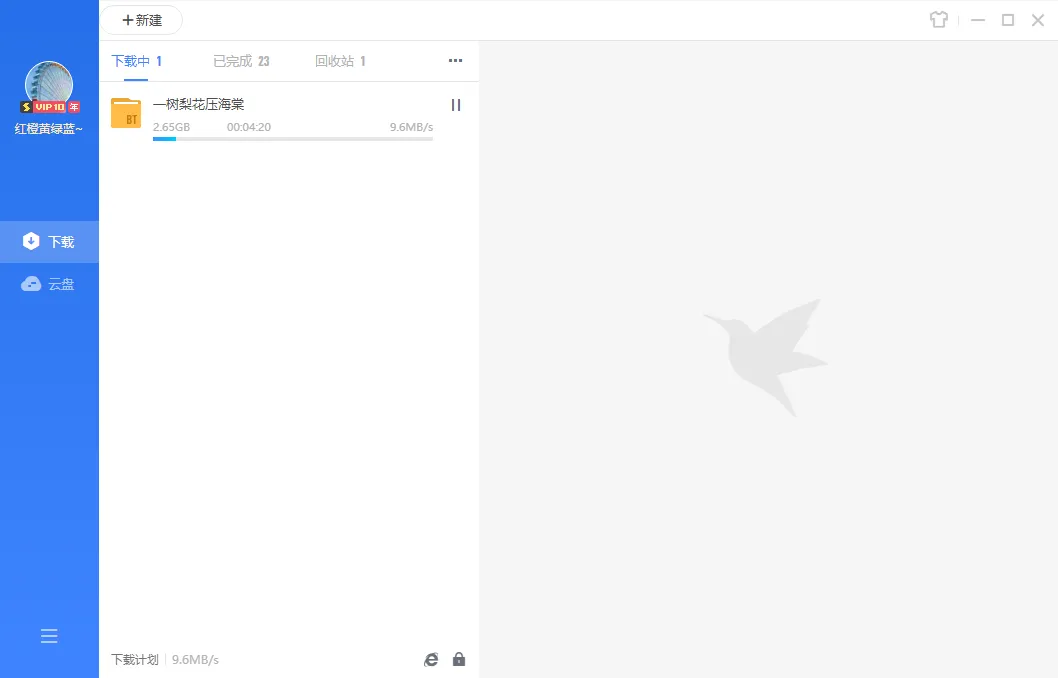Click the 2.65GB file size text

[x=171, y=127]
